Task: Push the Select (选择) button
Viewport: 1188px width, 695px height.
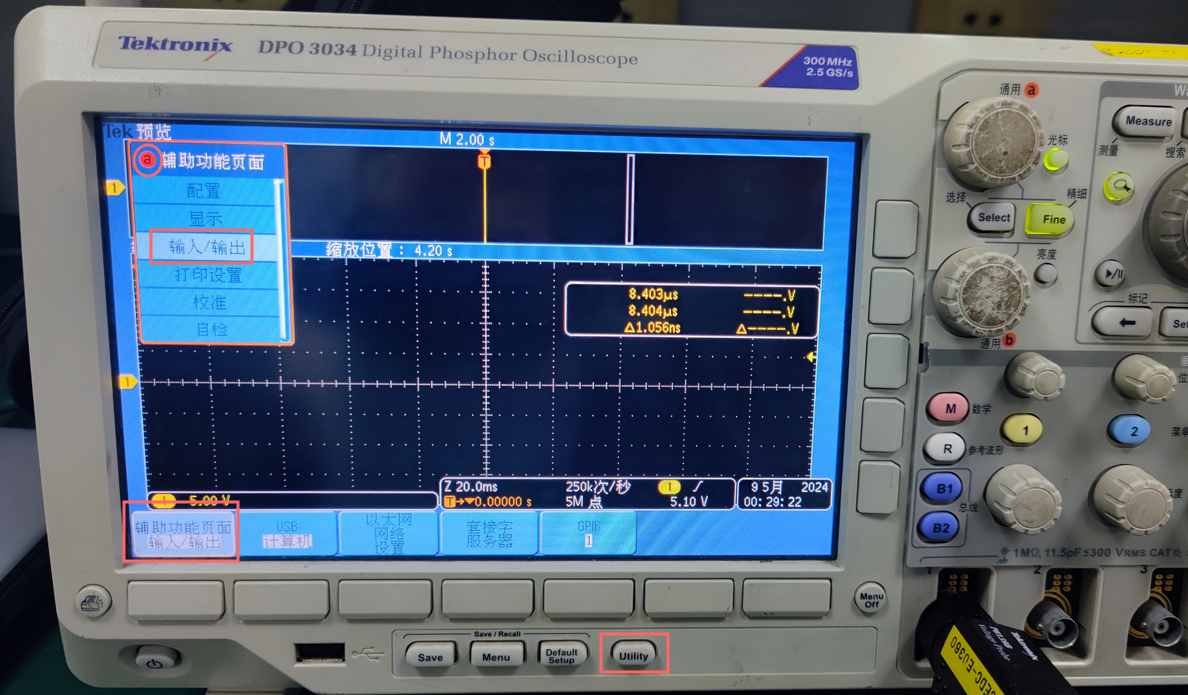Action: 993,218
